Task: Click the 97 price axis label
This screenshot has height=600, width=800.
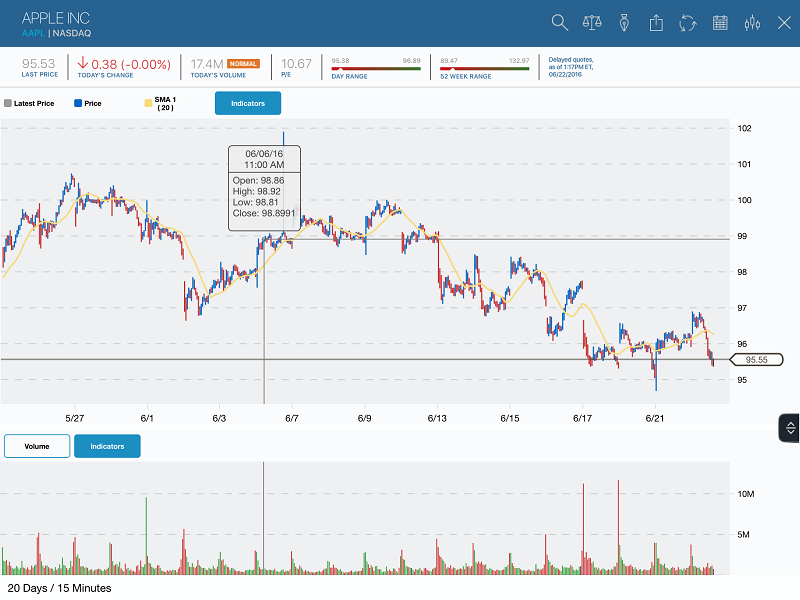Action: (x=742, y=308)
